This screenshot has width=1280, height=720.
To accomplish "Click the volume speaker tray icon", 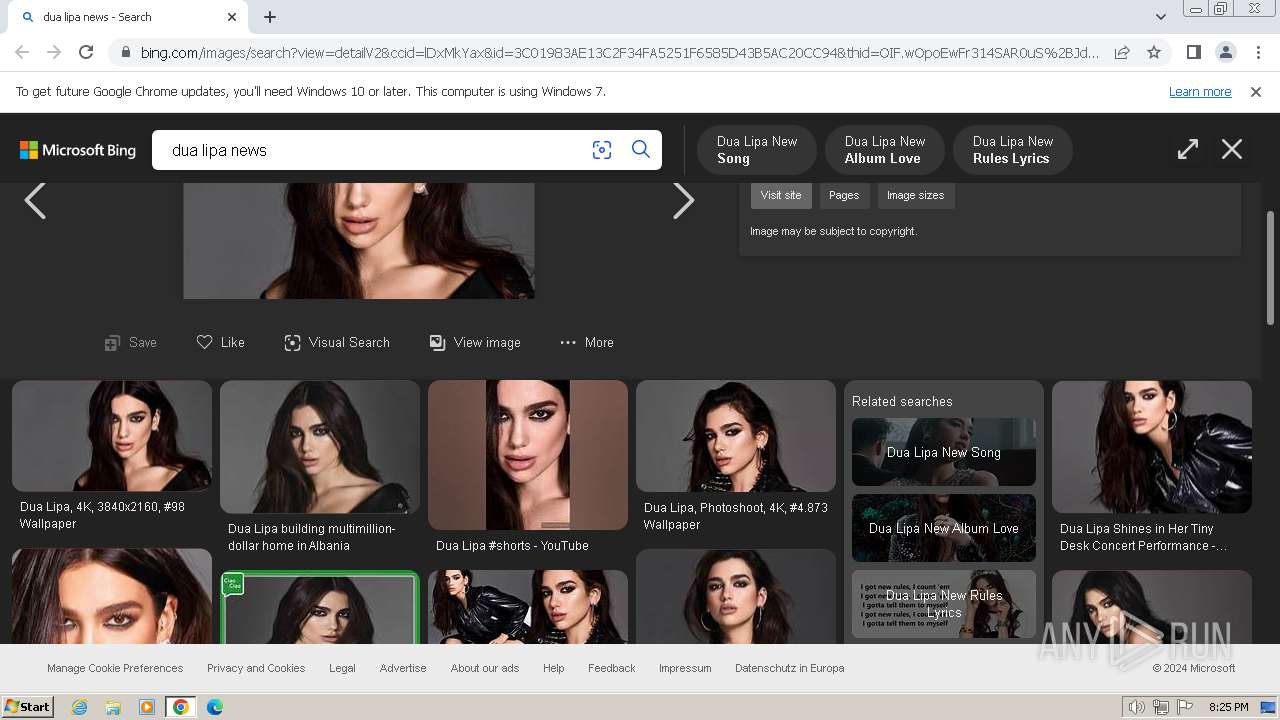I will point(1137,707).
